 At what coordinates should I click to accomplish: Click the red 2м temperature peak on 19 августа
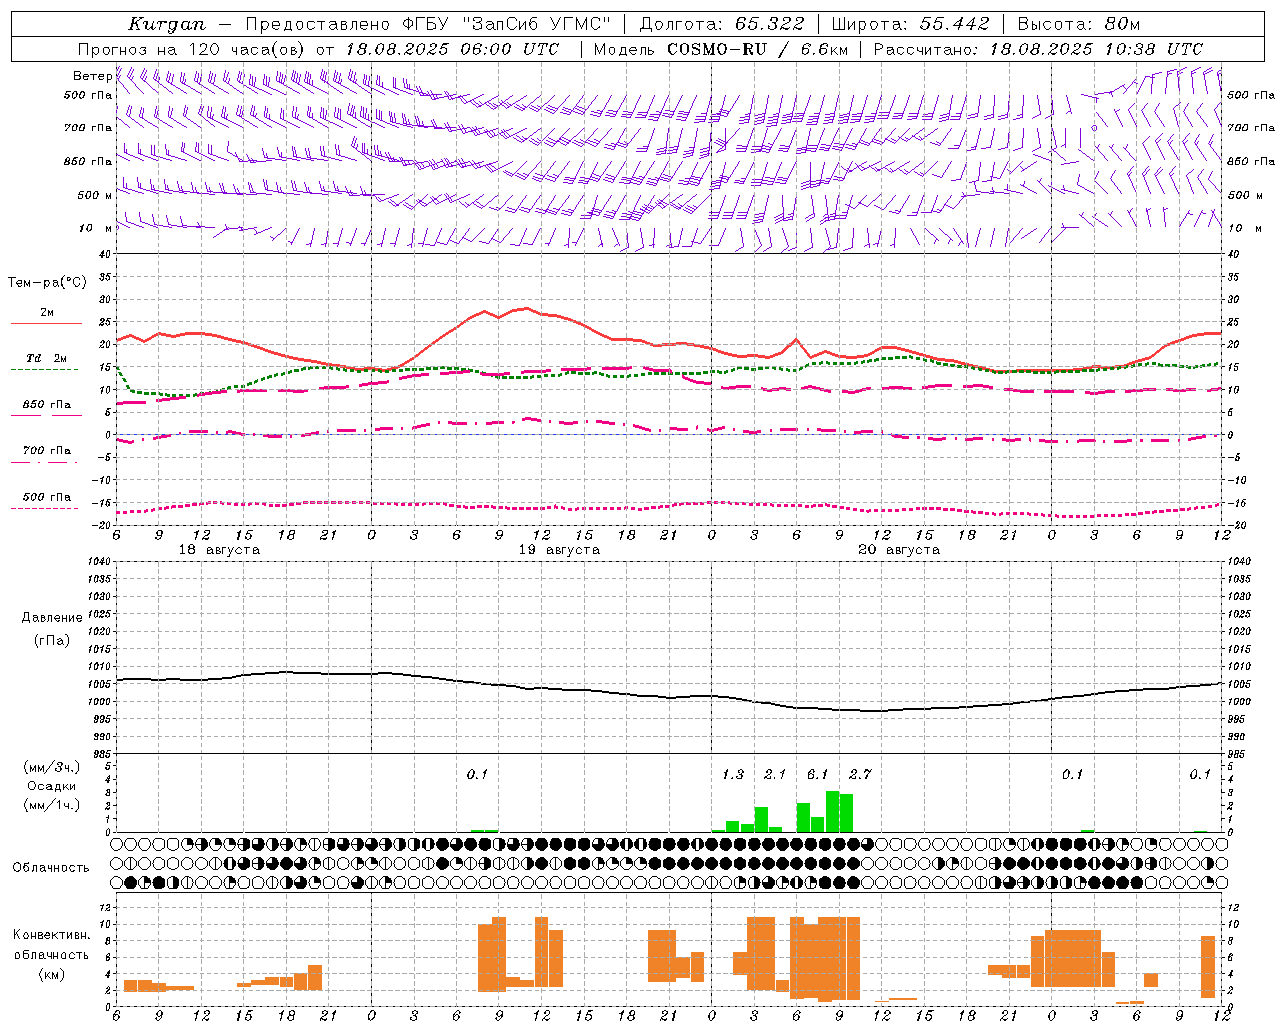click(x=526, y=308)
